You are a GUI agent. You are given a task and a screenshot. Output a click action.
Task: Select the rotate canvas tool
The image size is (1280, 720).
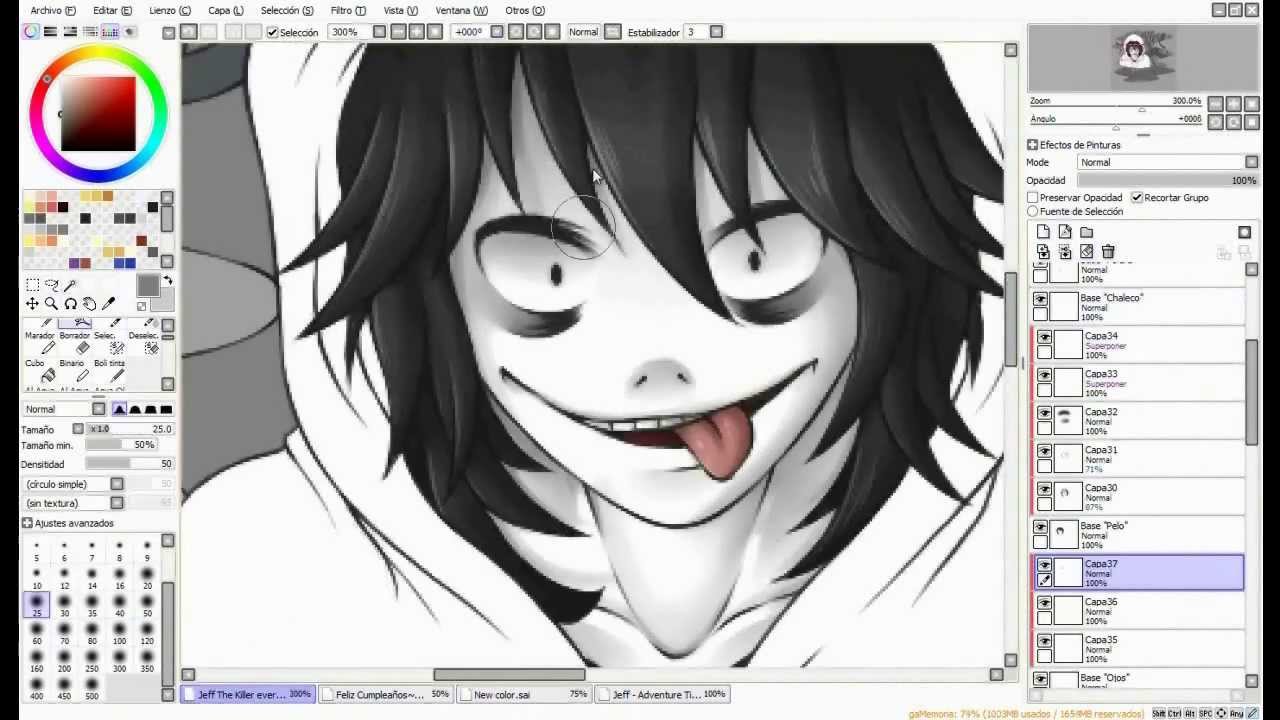click(70, 304)
